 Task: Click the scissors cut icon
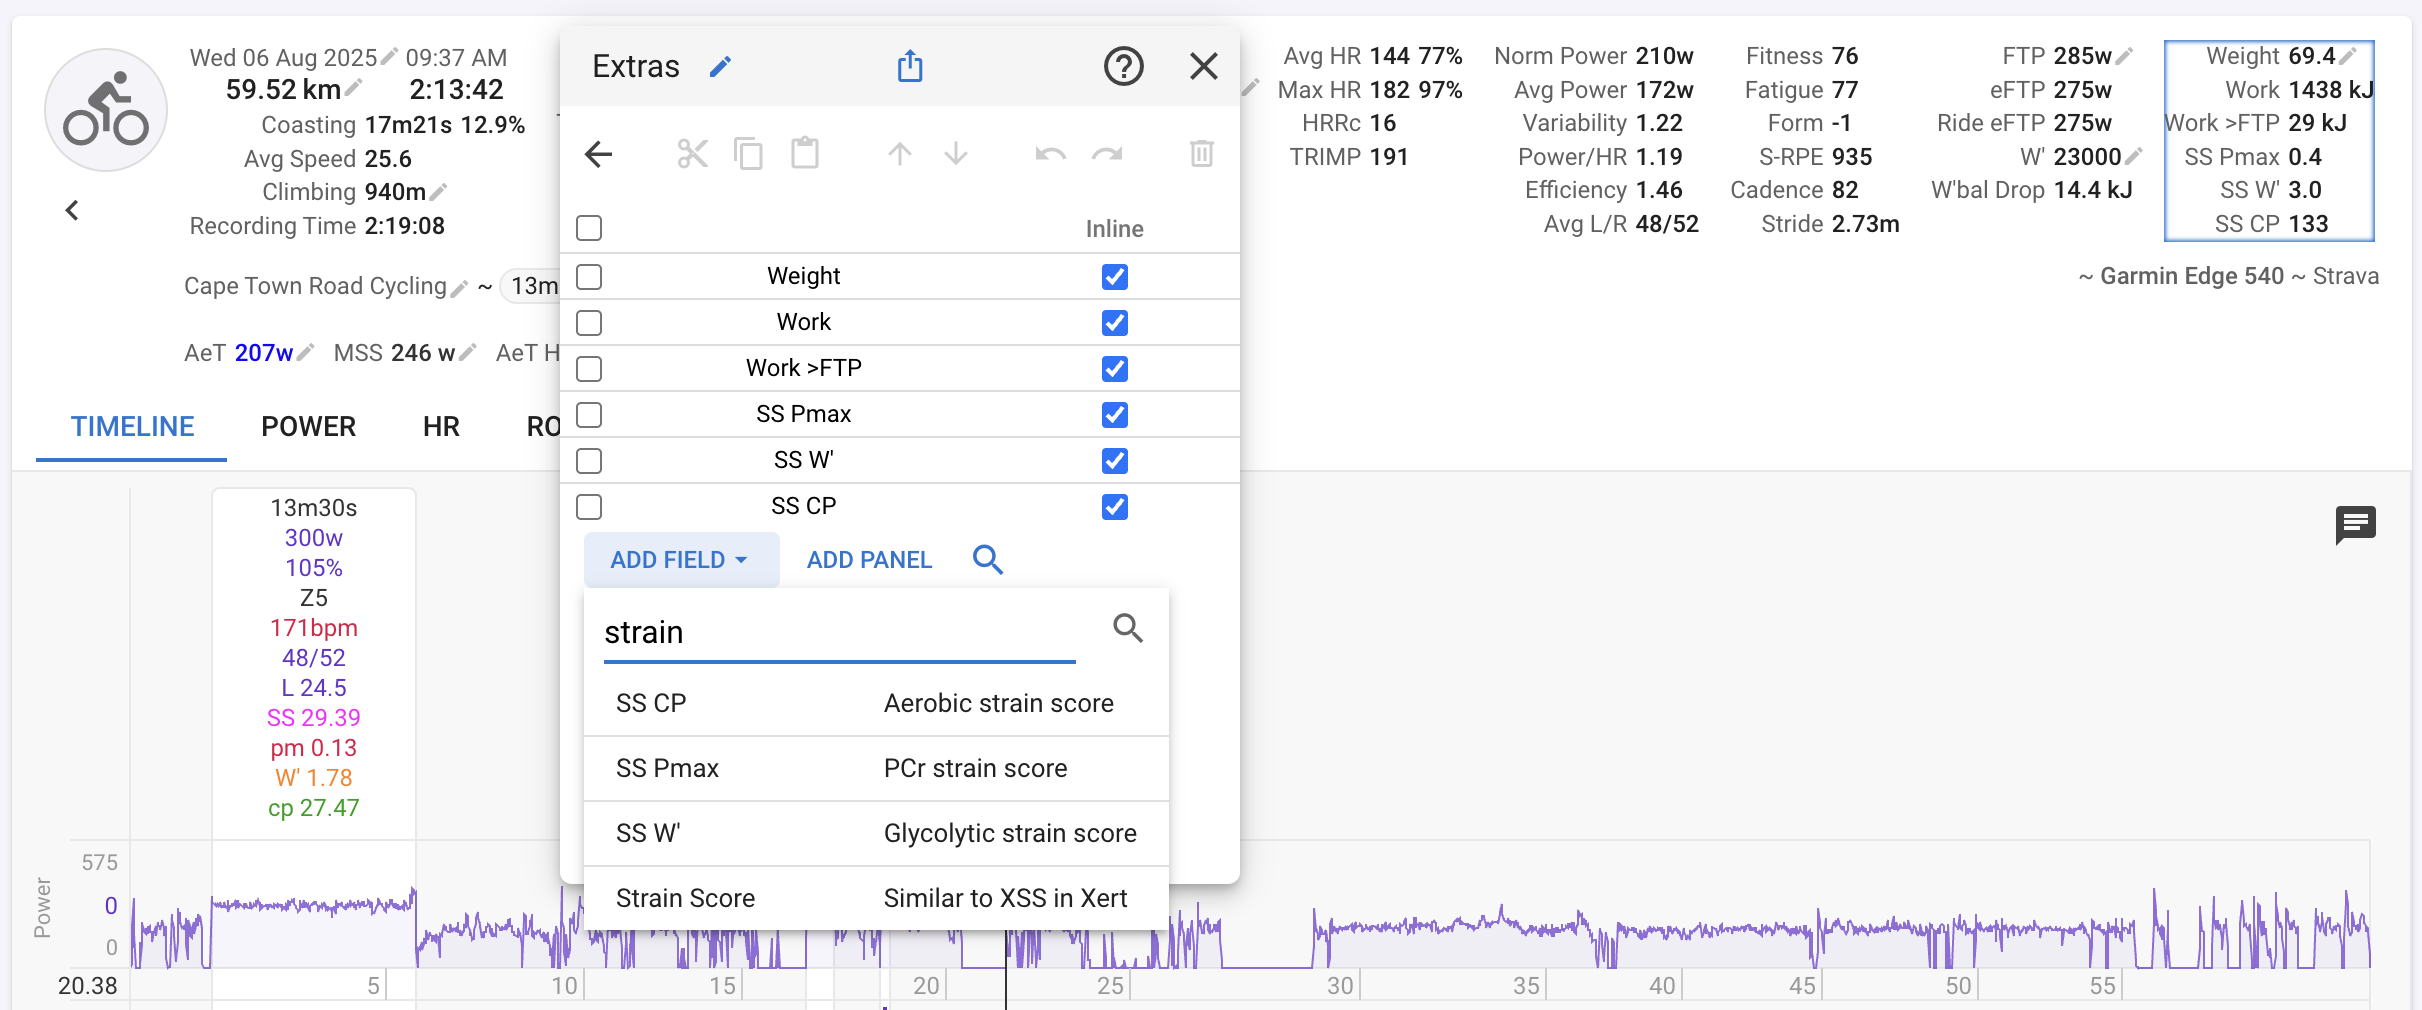(x=692, y=154)
